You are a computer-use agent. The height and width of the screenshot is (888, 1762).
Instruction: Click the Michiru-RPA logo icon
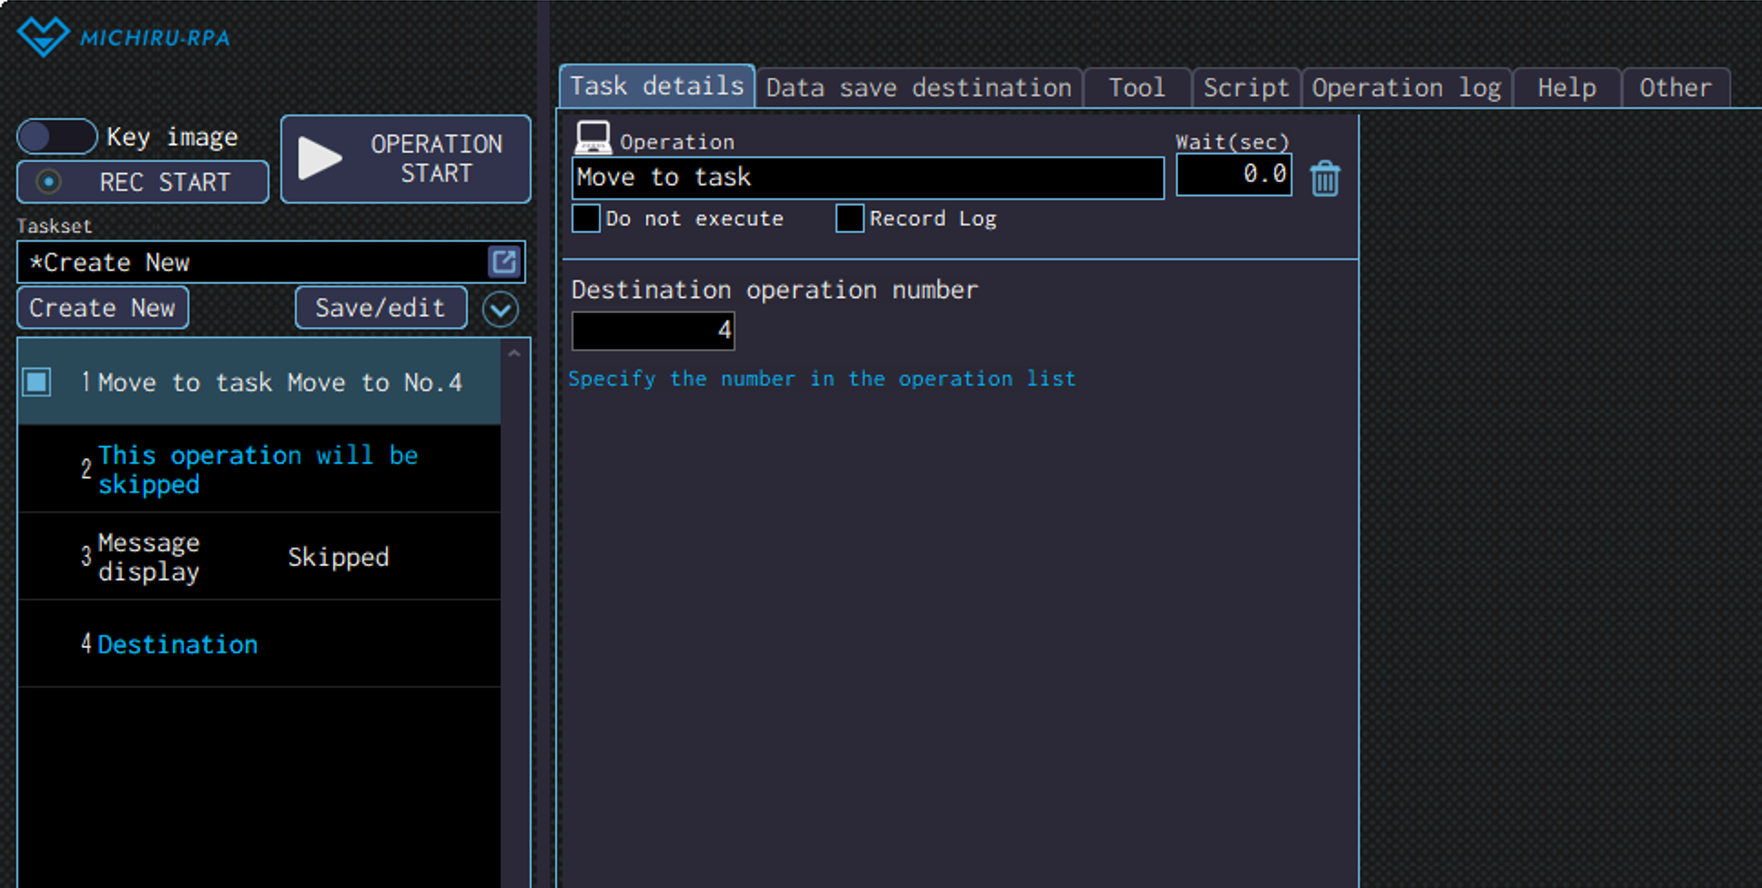click(42, 37)
